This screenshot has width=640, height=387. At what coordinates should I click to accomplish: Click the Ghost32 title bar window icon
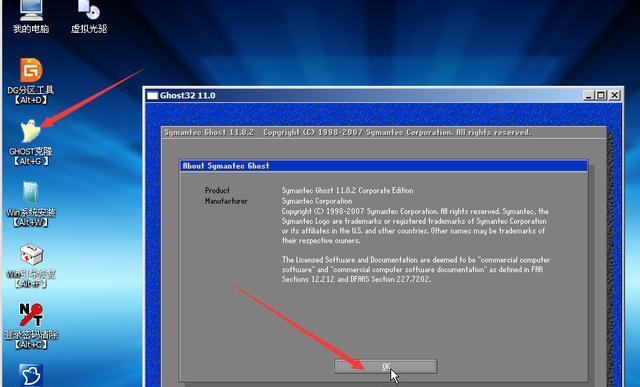coord(152,96)
